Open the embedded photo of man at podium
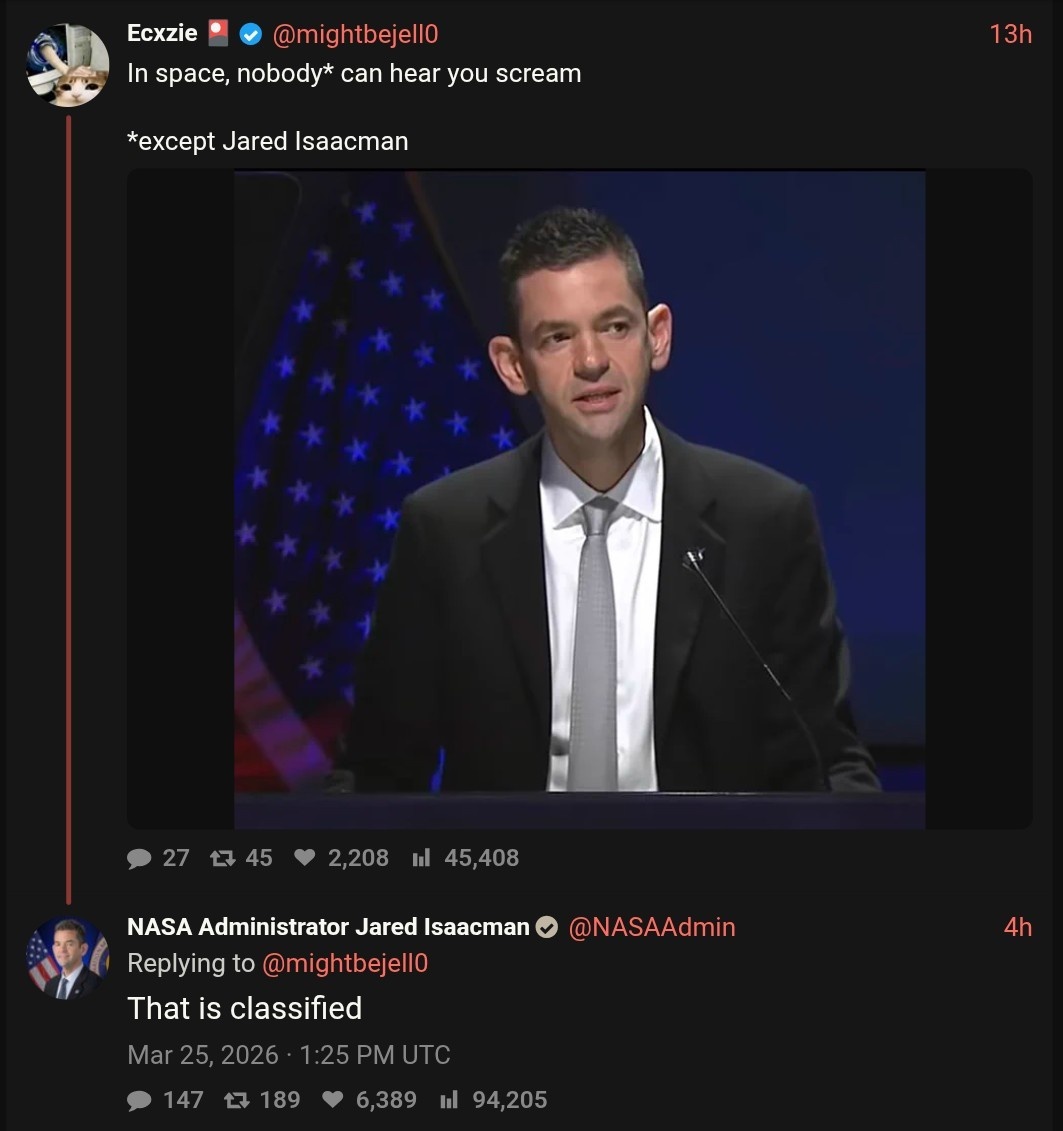The width and height of the screenshot is (1063, 1131). 580,499
